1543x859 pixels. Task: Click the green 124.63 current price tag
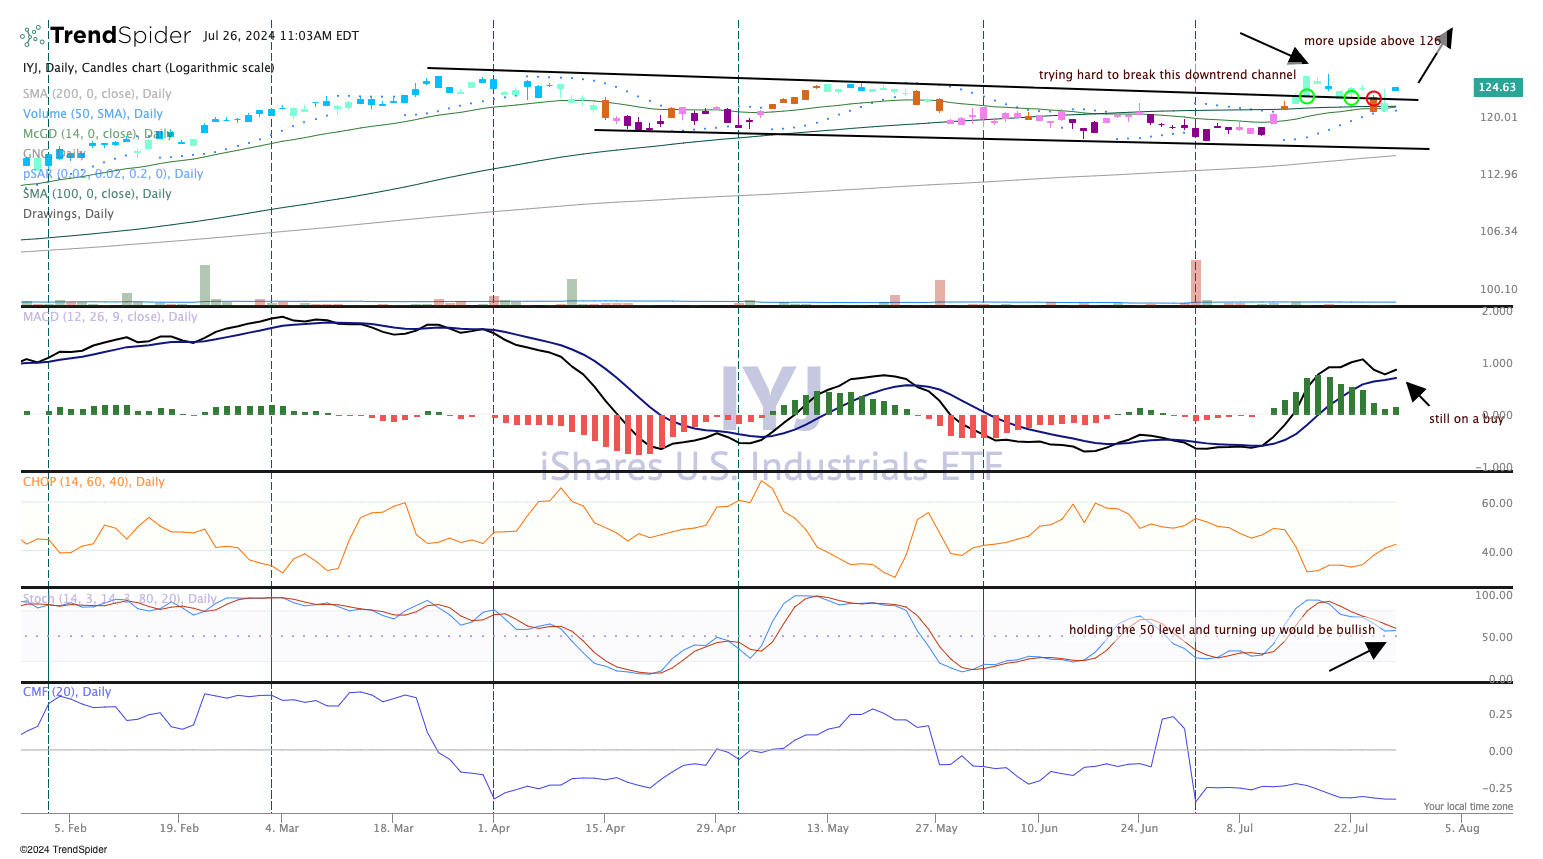tap(1497, 87)
